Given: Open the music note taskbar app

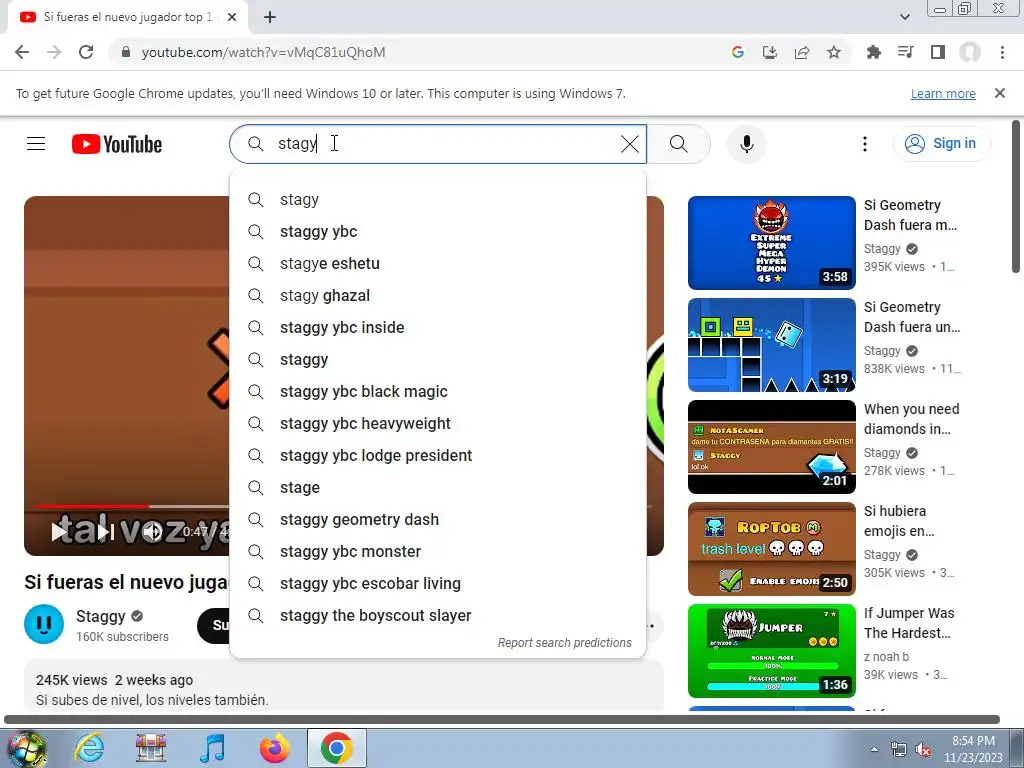Looking at the screenshot, I should point(212,748).
